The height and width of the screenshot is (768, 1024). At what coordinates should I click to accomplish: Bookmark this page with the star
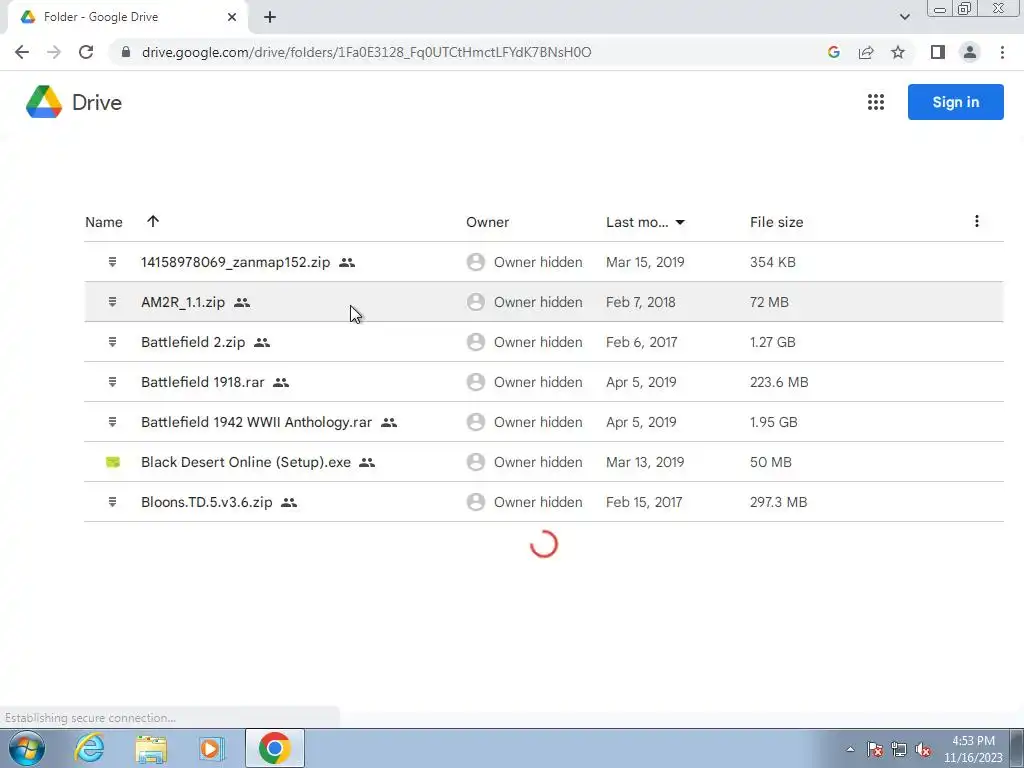tap(898, 52)
